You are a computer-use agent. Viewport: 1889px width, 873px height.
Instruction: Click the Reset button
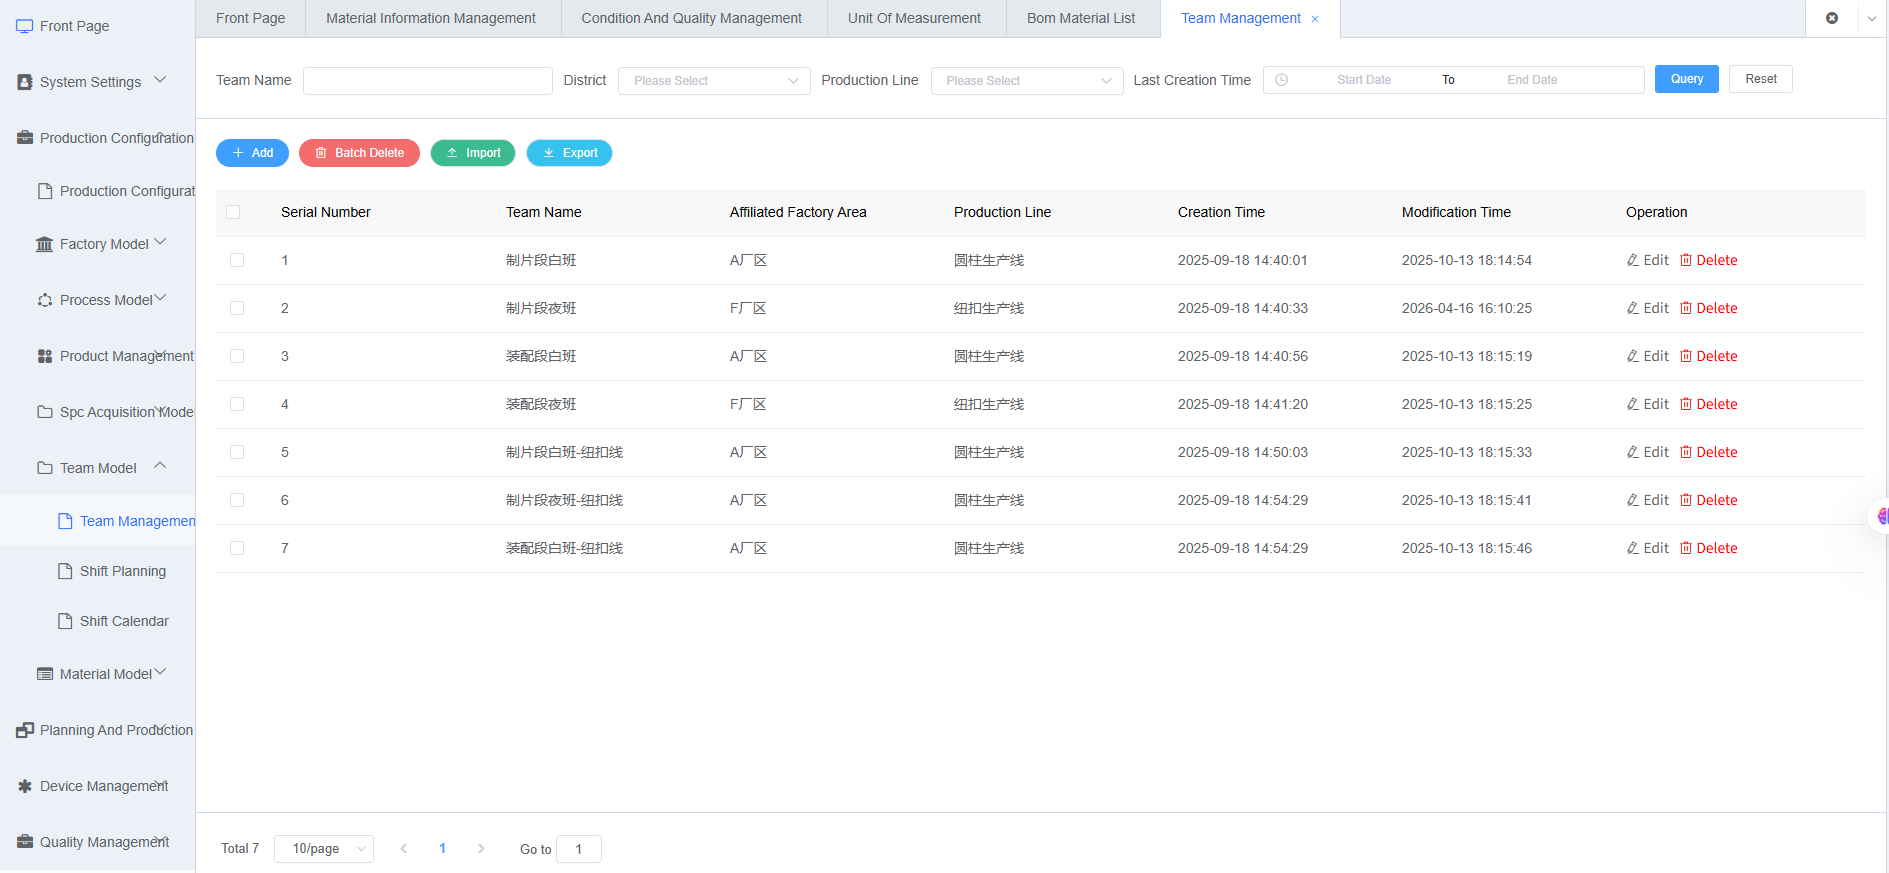[1761, 79]
